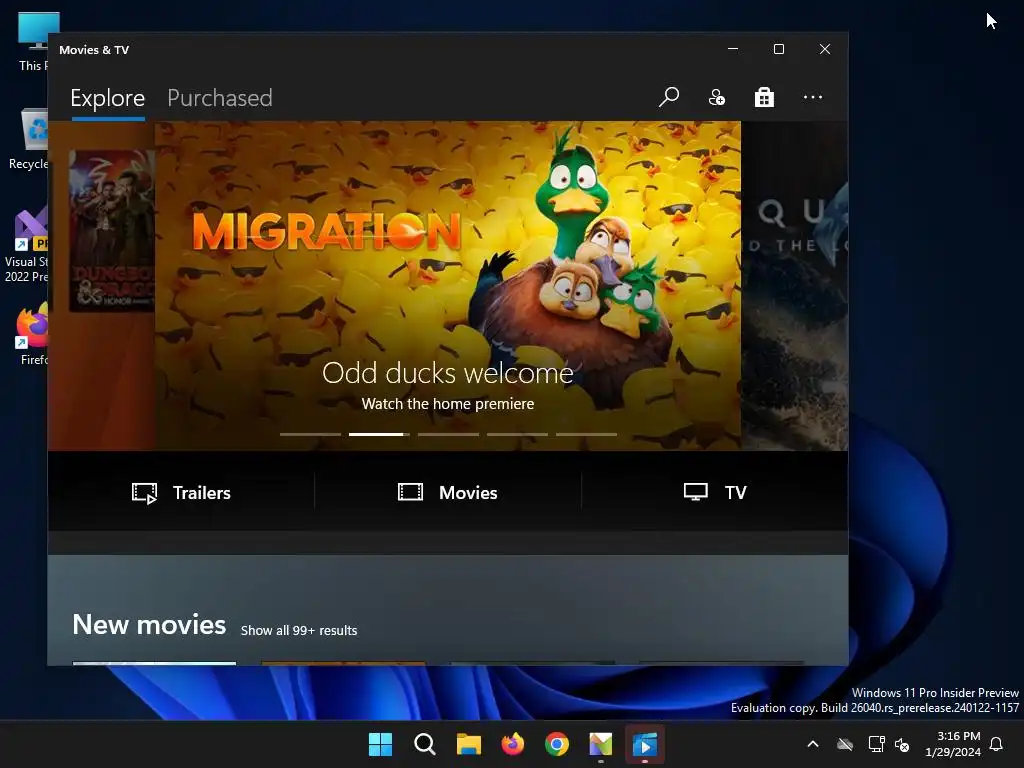Viewport: 1024px width, 768px height.
Task: Jump to first carousel slide indicator
Action: 310,434
